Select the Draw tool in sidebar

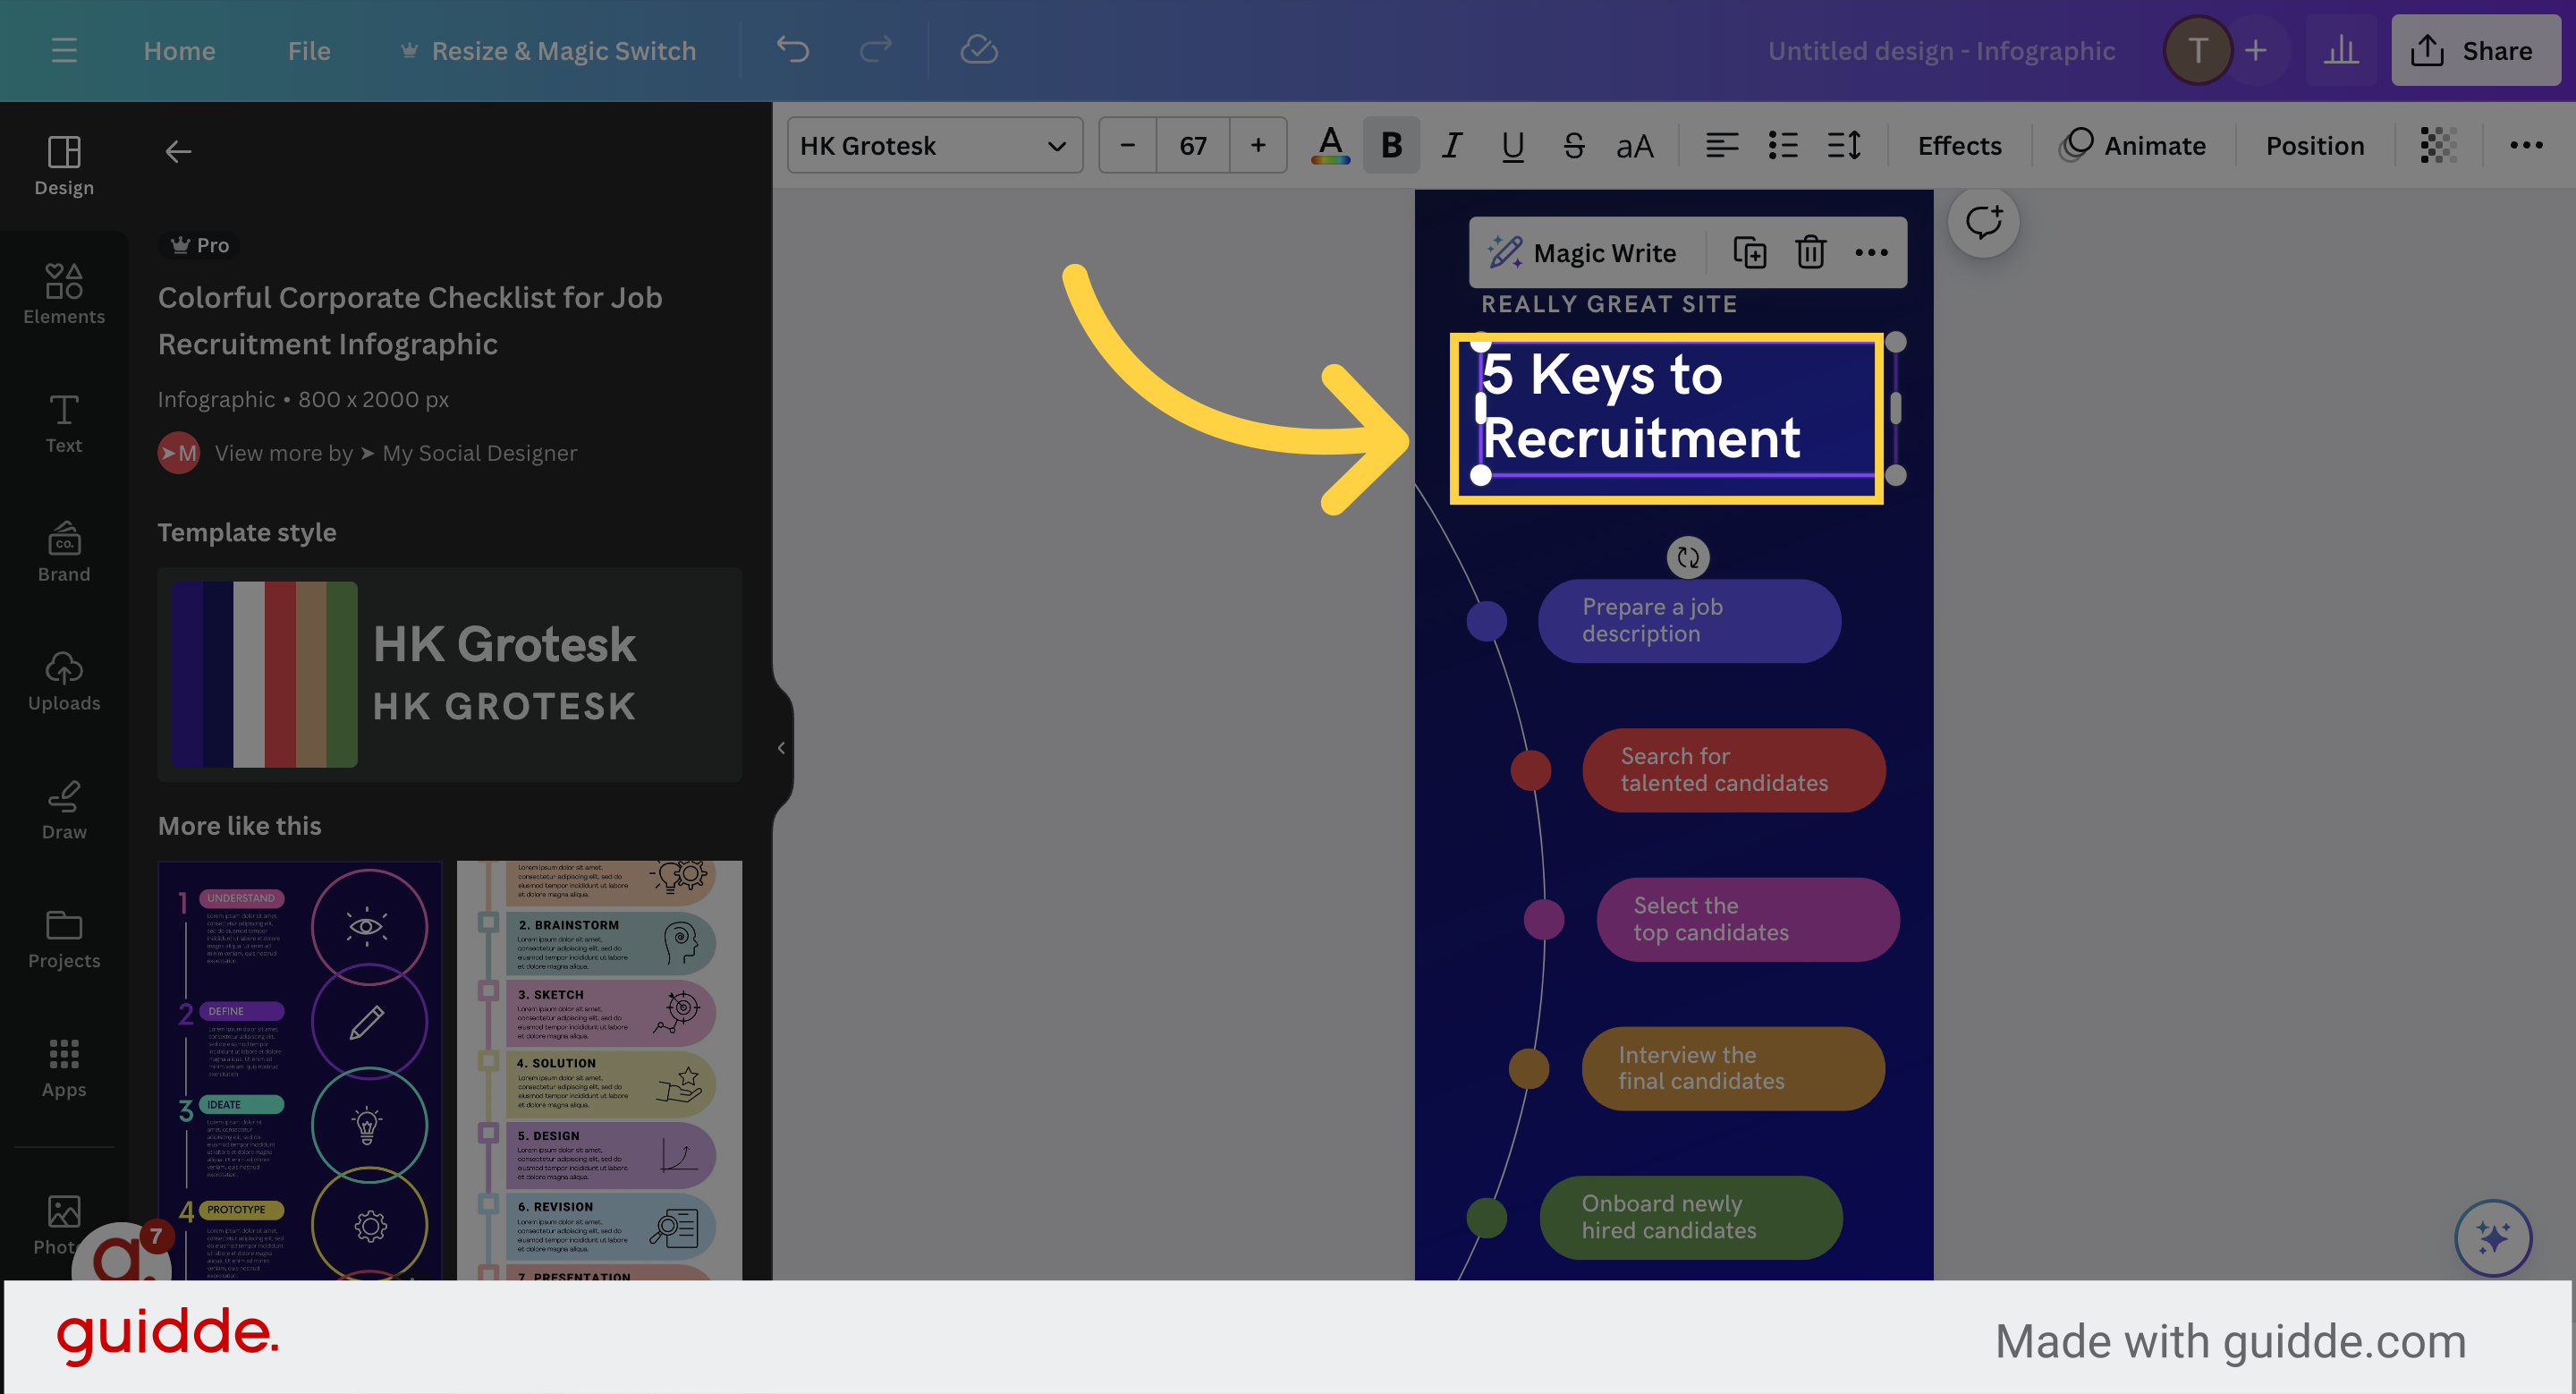[x=63, y=810]
